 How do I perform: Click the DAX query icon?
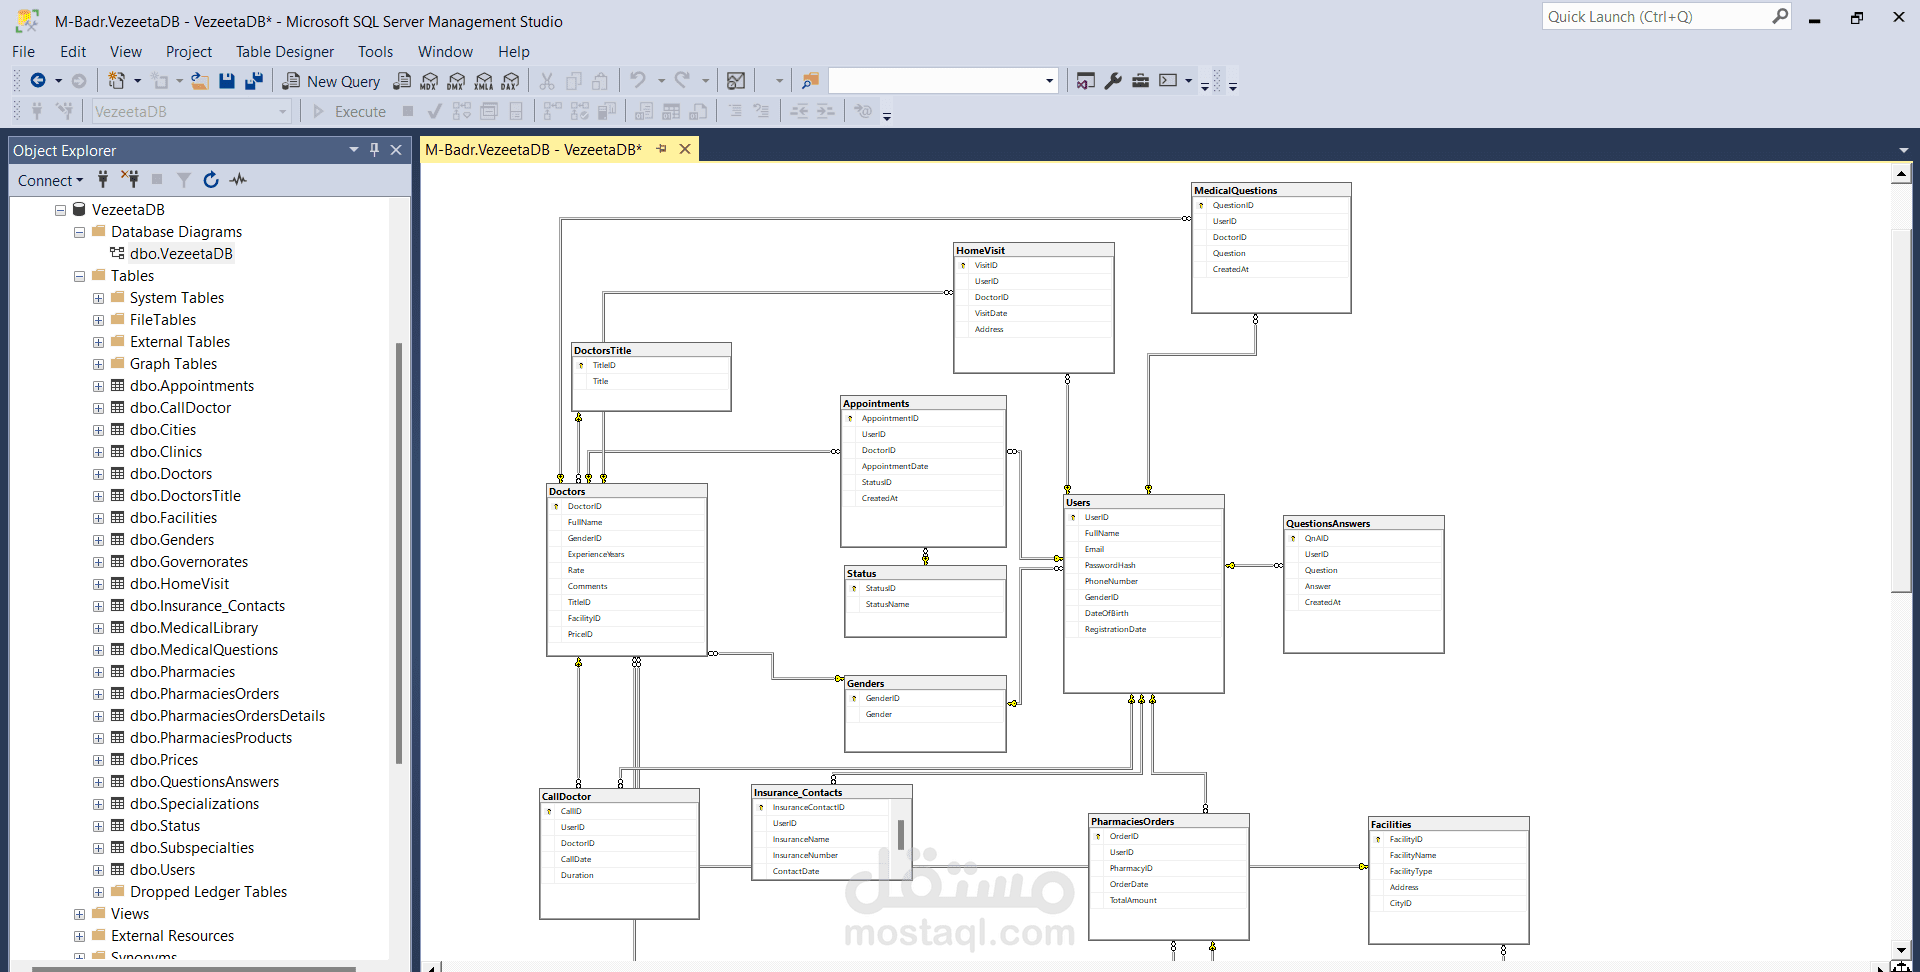(x=511, y=81)
